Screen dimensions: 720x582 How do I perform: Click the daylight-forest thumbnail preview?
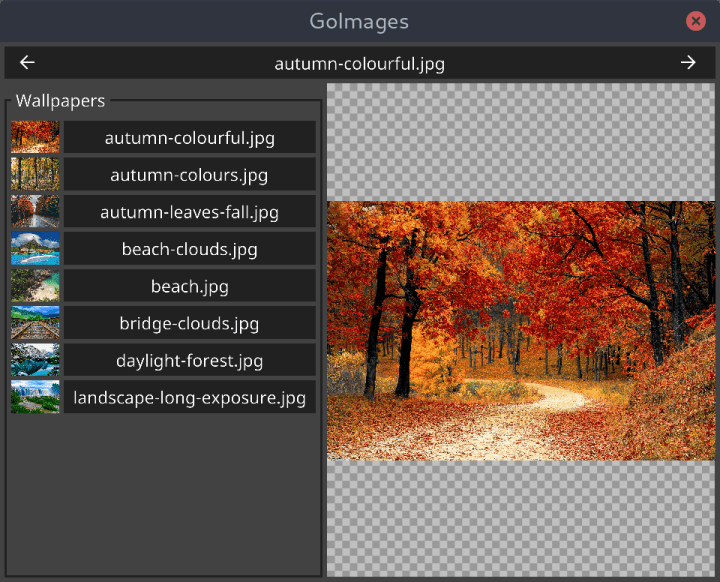[x=35, y=360]
